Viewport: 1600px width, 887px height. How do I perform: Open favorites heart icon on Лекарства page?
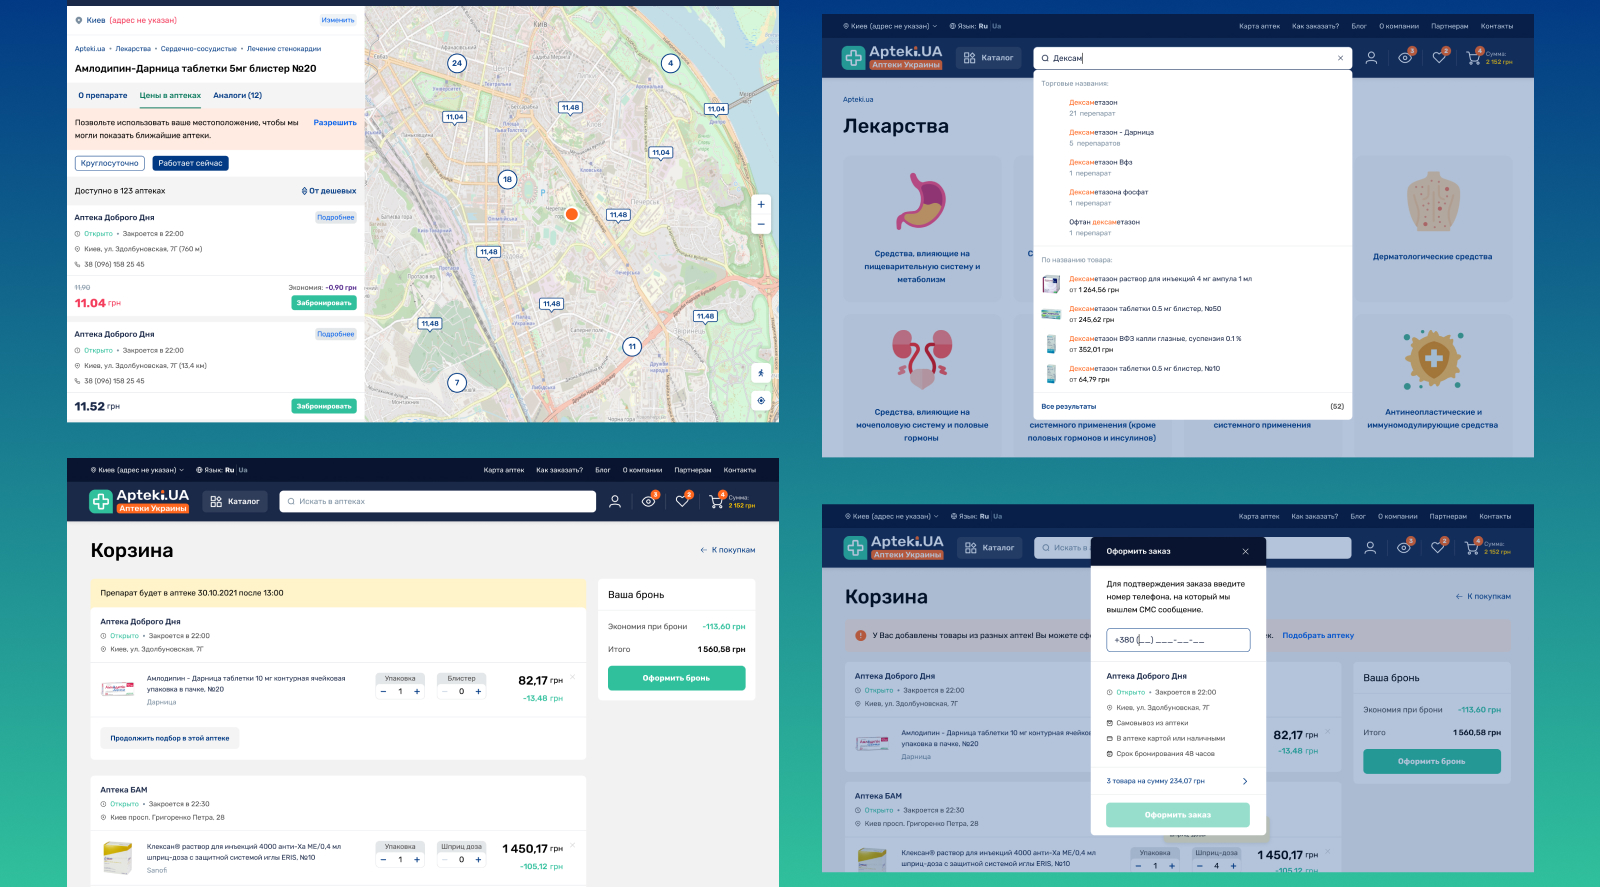pos(1439,57)
